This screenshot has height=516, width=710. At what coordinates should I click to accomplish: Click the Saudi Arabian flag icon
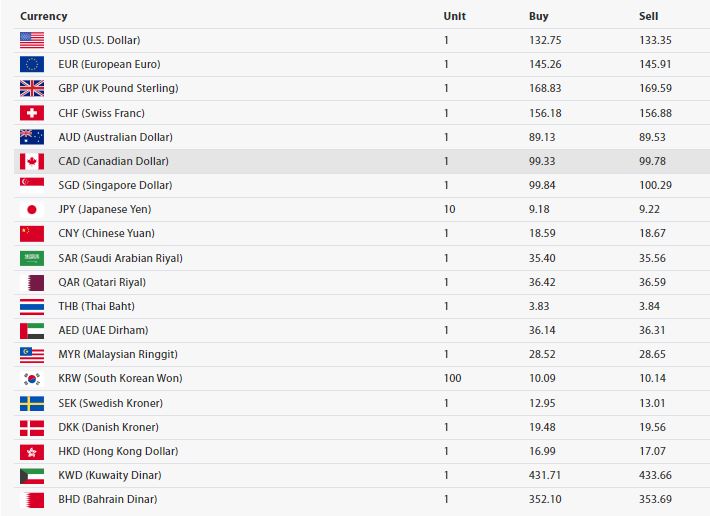[32, 258]
